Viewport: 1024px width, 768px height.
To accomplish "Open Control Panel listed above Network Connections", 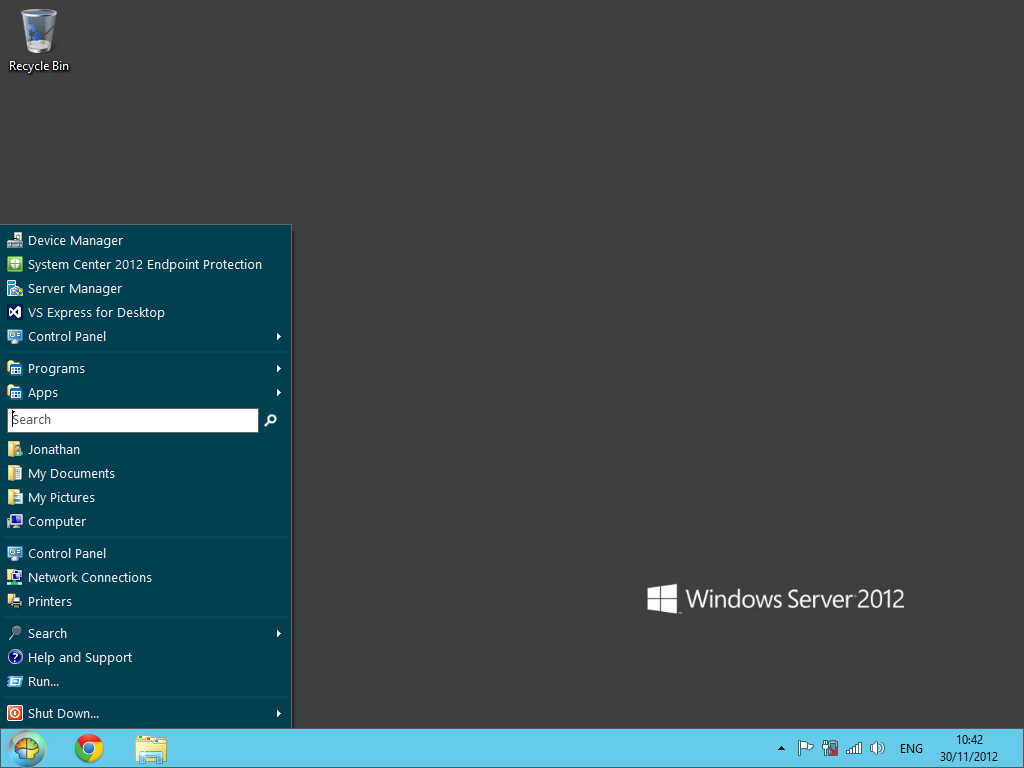I will coord(146,553).
